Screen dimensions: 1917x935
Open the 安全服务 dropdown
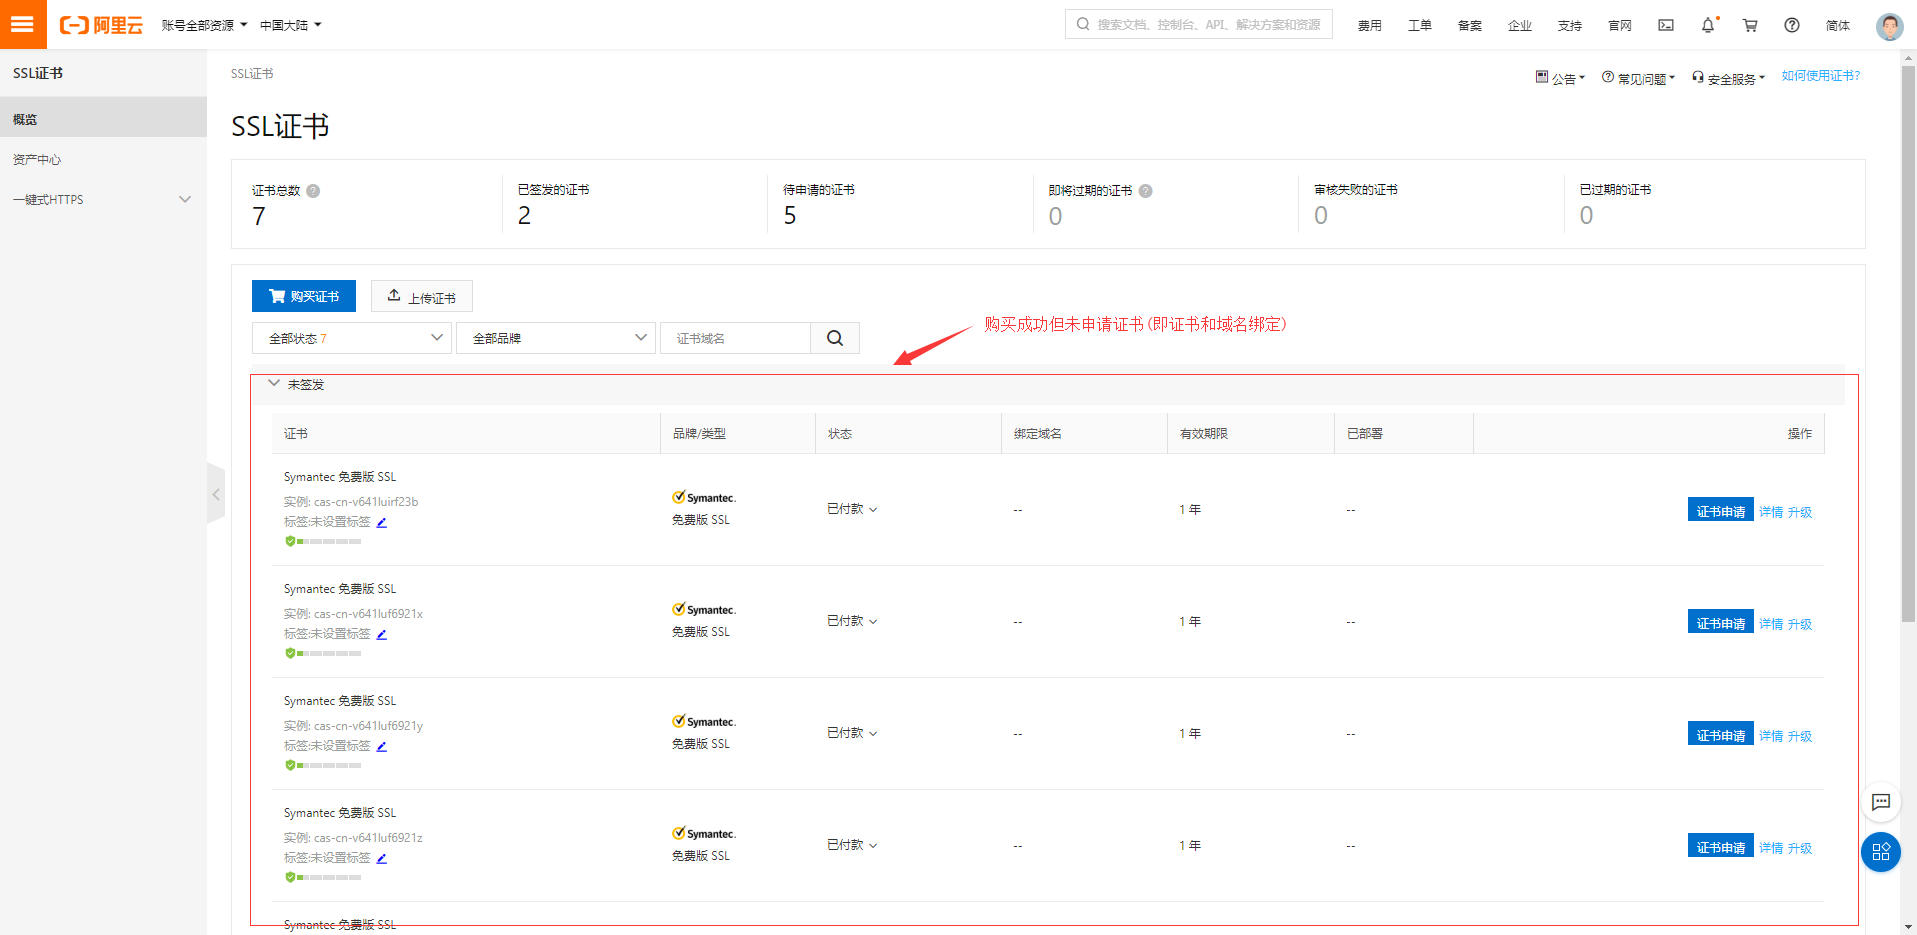click(1728, 78)
